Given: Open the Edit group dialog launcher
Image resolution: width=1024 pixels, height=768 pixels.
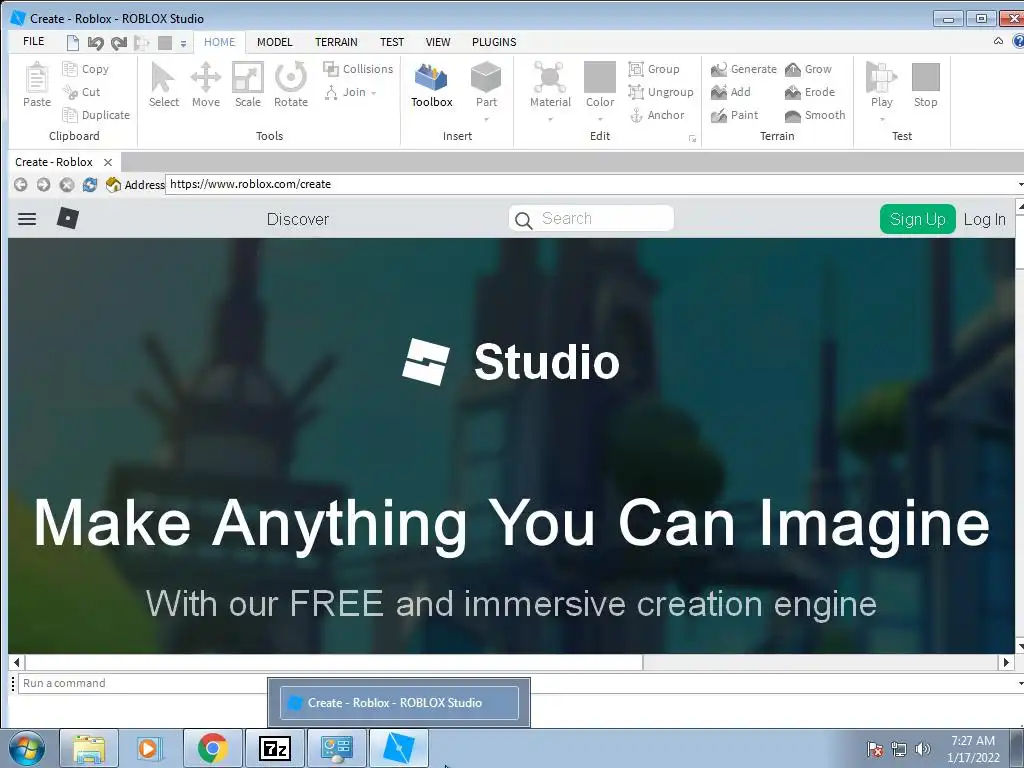Looking at the screenshot, I should pyautogui.click(x=692, y=138).
